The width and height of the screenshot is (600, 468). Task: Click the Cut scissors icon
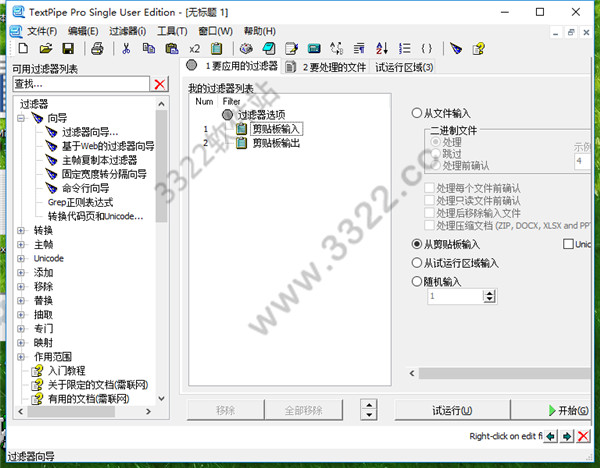click(126, 49)
